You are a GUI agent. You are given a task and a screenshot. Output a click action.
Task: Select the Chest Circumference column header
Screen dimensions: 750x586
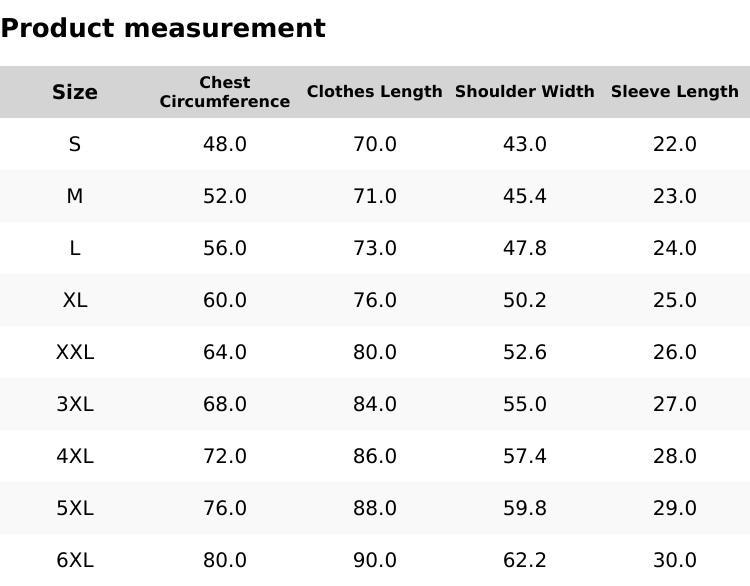225,92
